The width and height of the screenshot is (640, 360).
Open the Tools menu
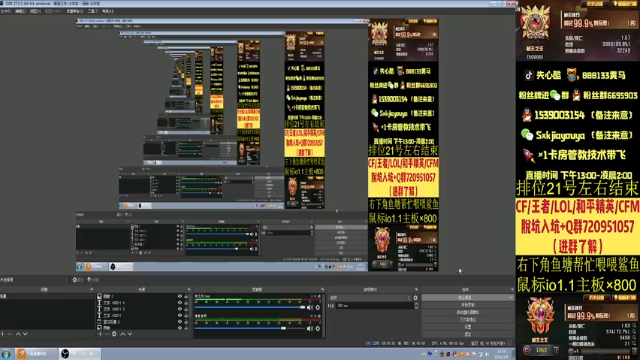(x=93, y=11)
